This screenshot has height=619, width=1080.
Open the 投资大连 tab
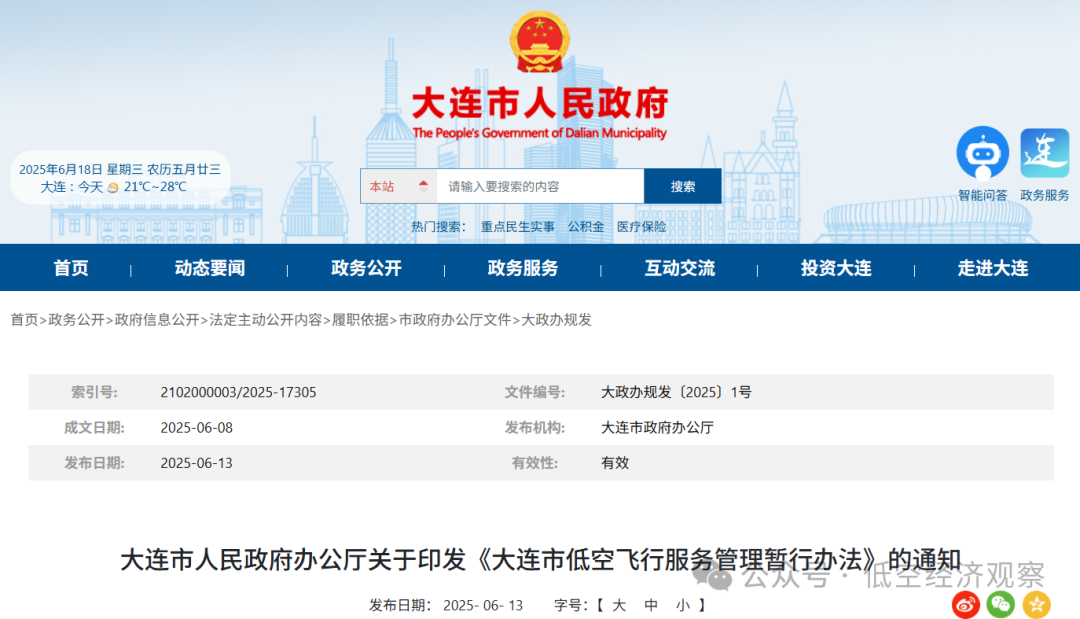[x=835, y=267]
